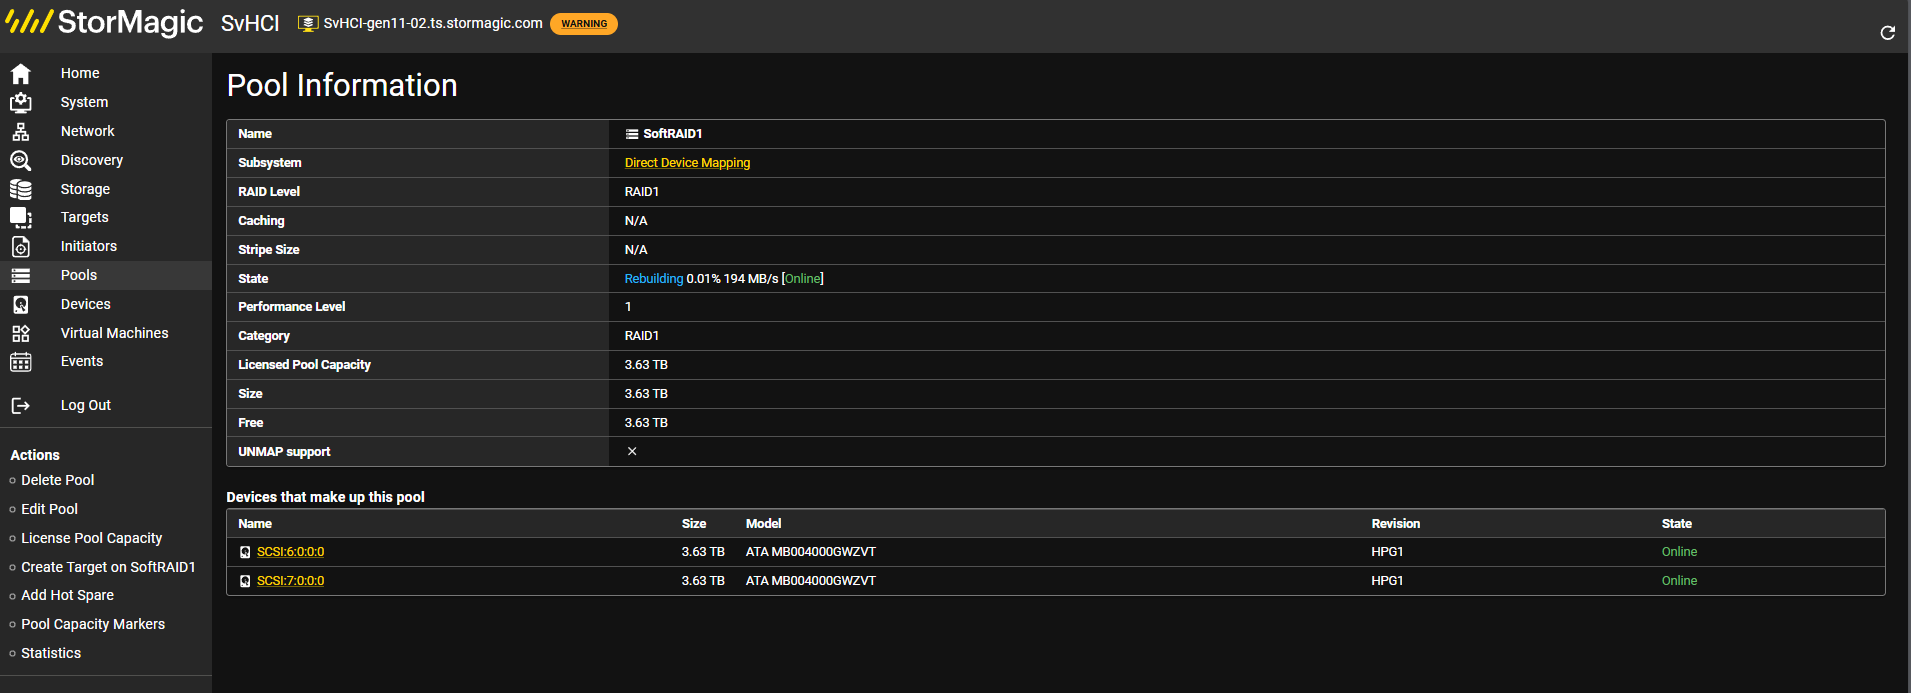Click the [Online] pool state text
This screenshot has height=693, width=1911.
pos(802,279)
